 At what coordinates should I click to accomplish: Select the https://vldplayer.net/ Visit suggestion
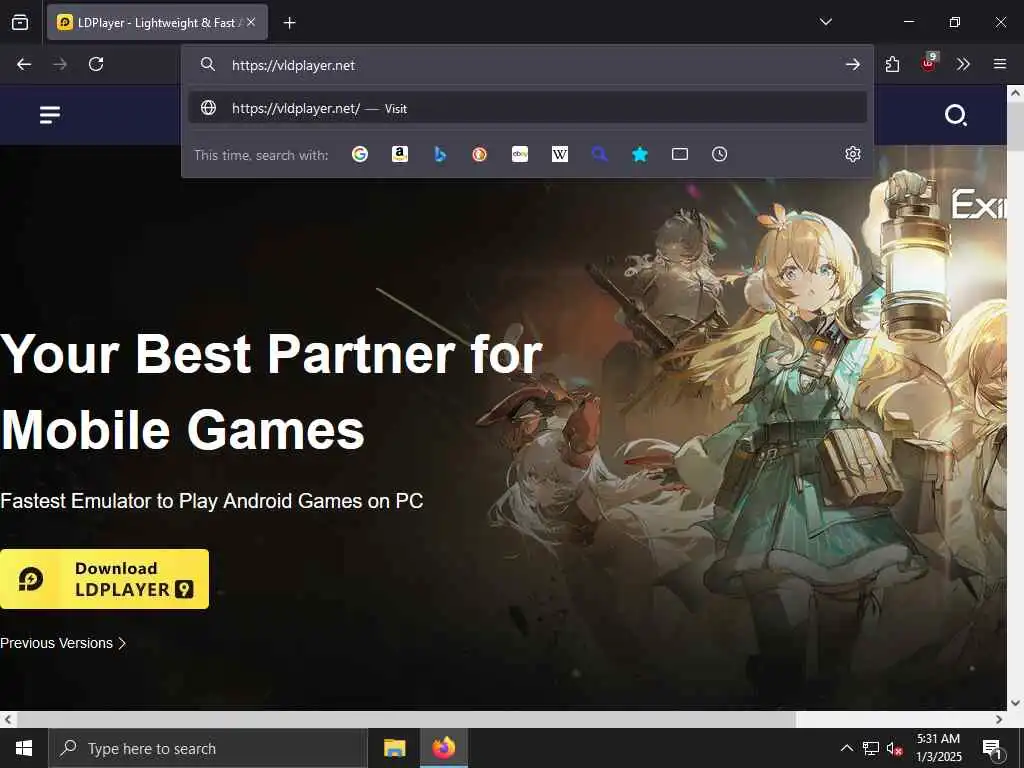click(x=528, y=108)
